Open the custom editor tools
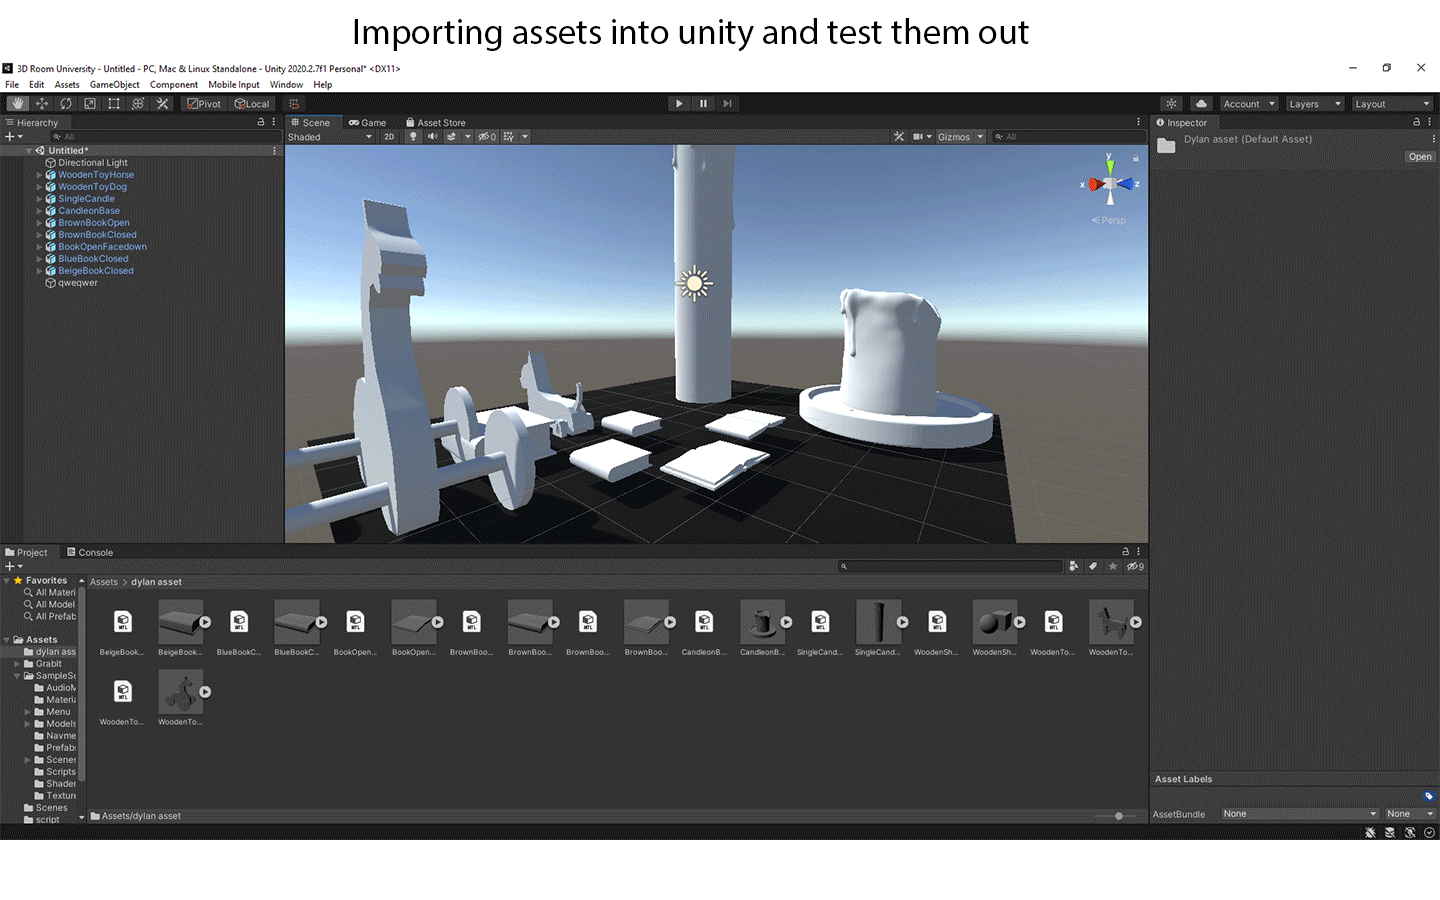Screen dimensions: 1440x900 tap(162, 104)
